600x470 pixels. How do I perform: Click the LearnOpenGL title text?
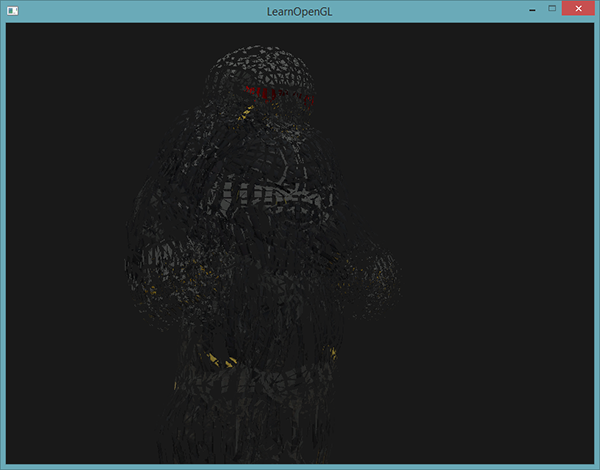coord(299,10)
